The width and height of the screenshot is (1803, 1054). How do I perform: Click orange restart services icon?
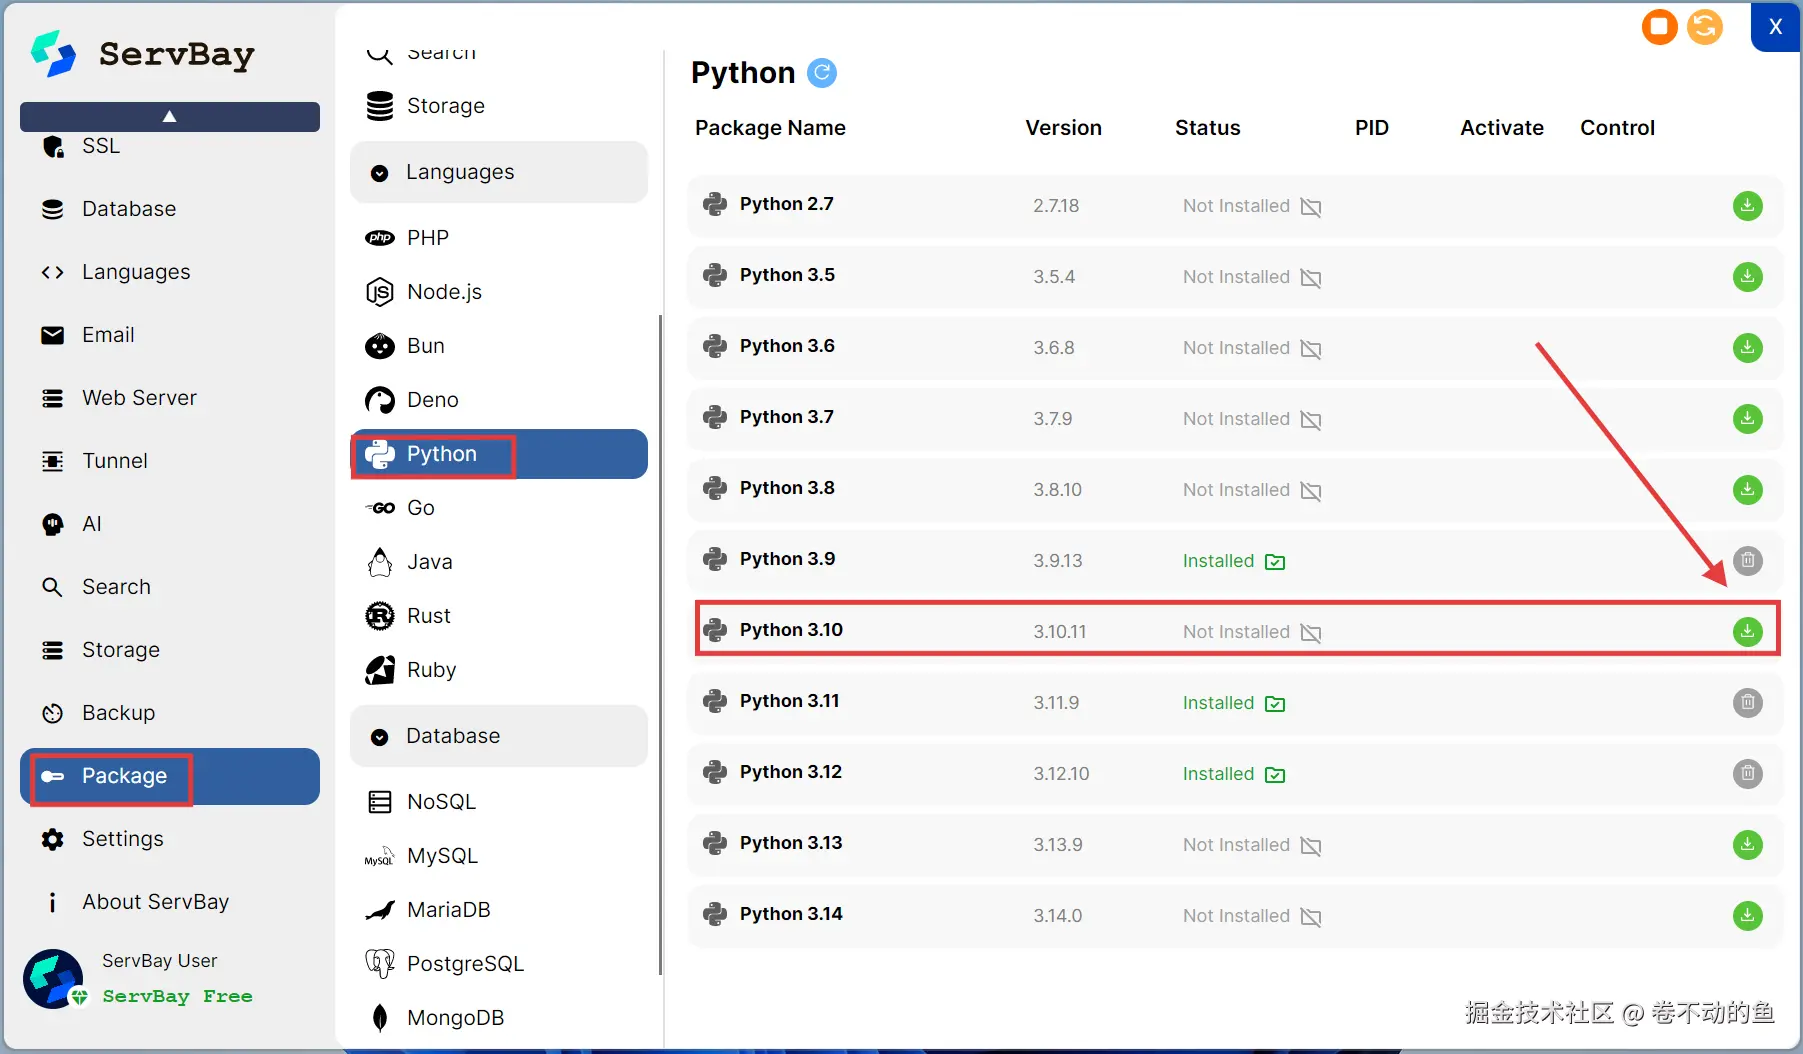[1705, 27]
